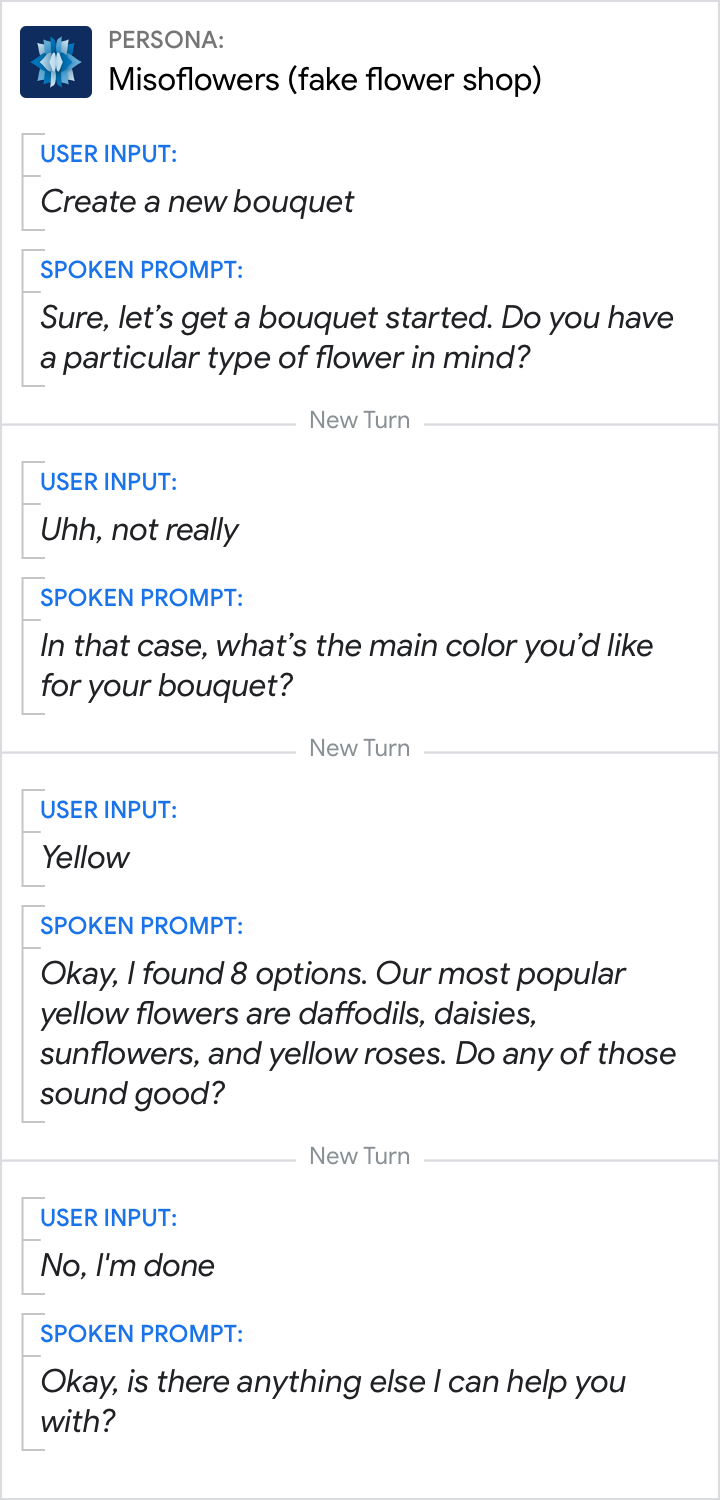Image resolution: width=720 pixels, height=1500 pixels.
Task: Select the 'No, I'm done' user input text
Action: point(127,1266)
